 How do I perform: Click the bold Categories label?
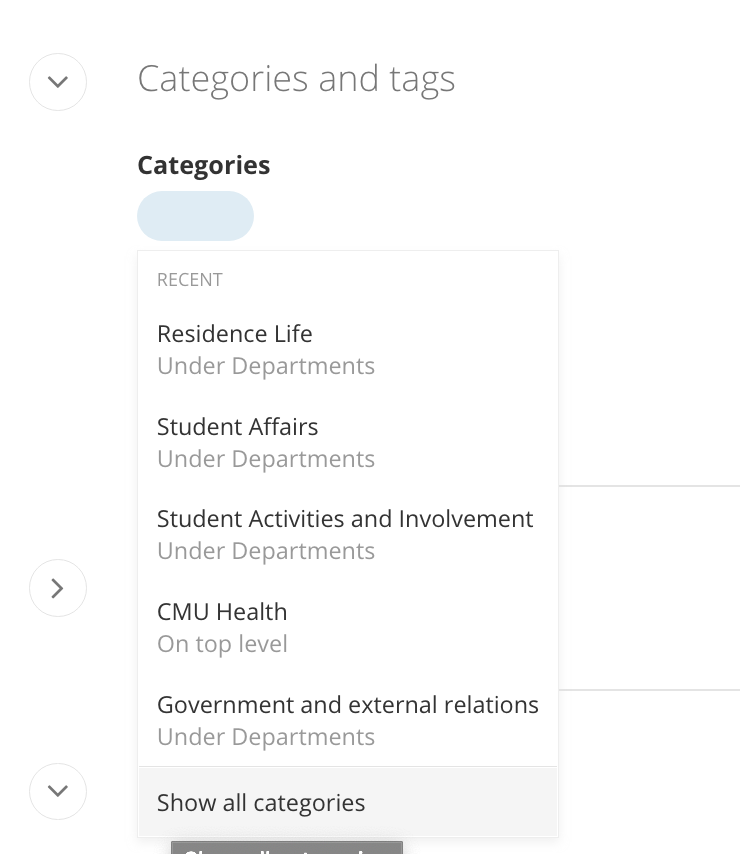click(x=204, y=165)
